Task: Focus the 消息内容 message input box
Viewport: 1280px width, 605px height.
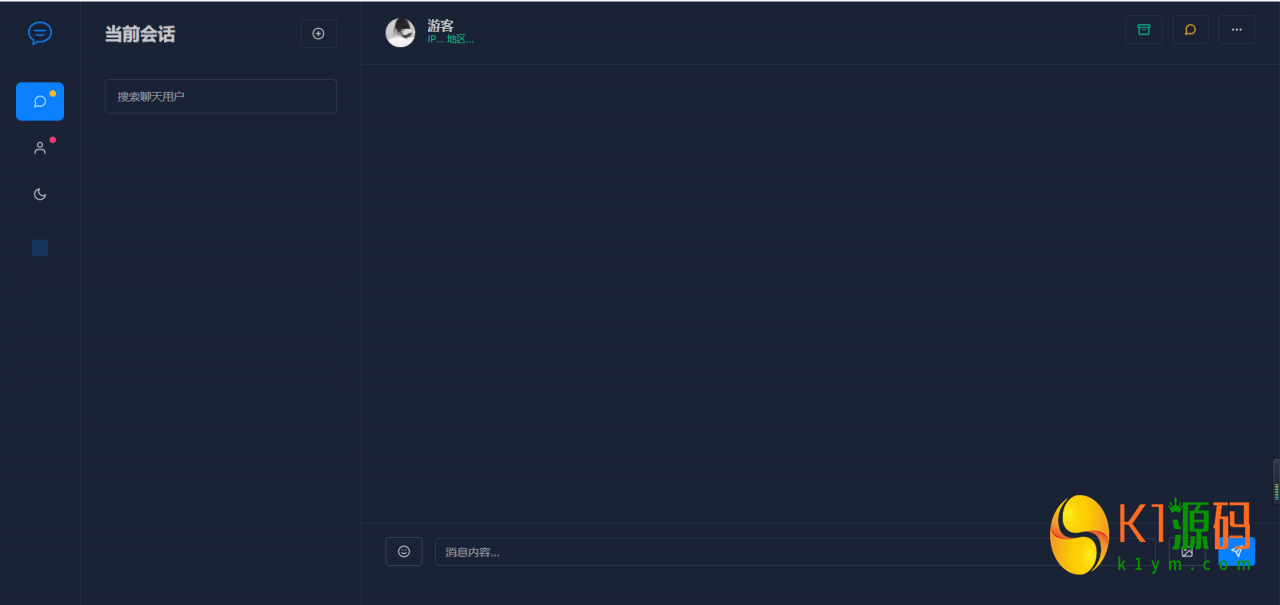Action: (x=795, y=552)
